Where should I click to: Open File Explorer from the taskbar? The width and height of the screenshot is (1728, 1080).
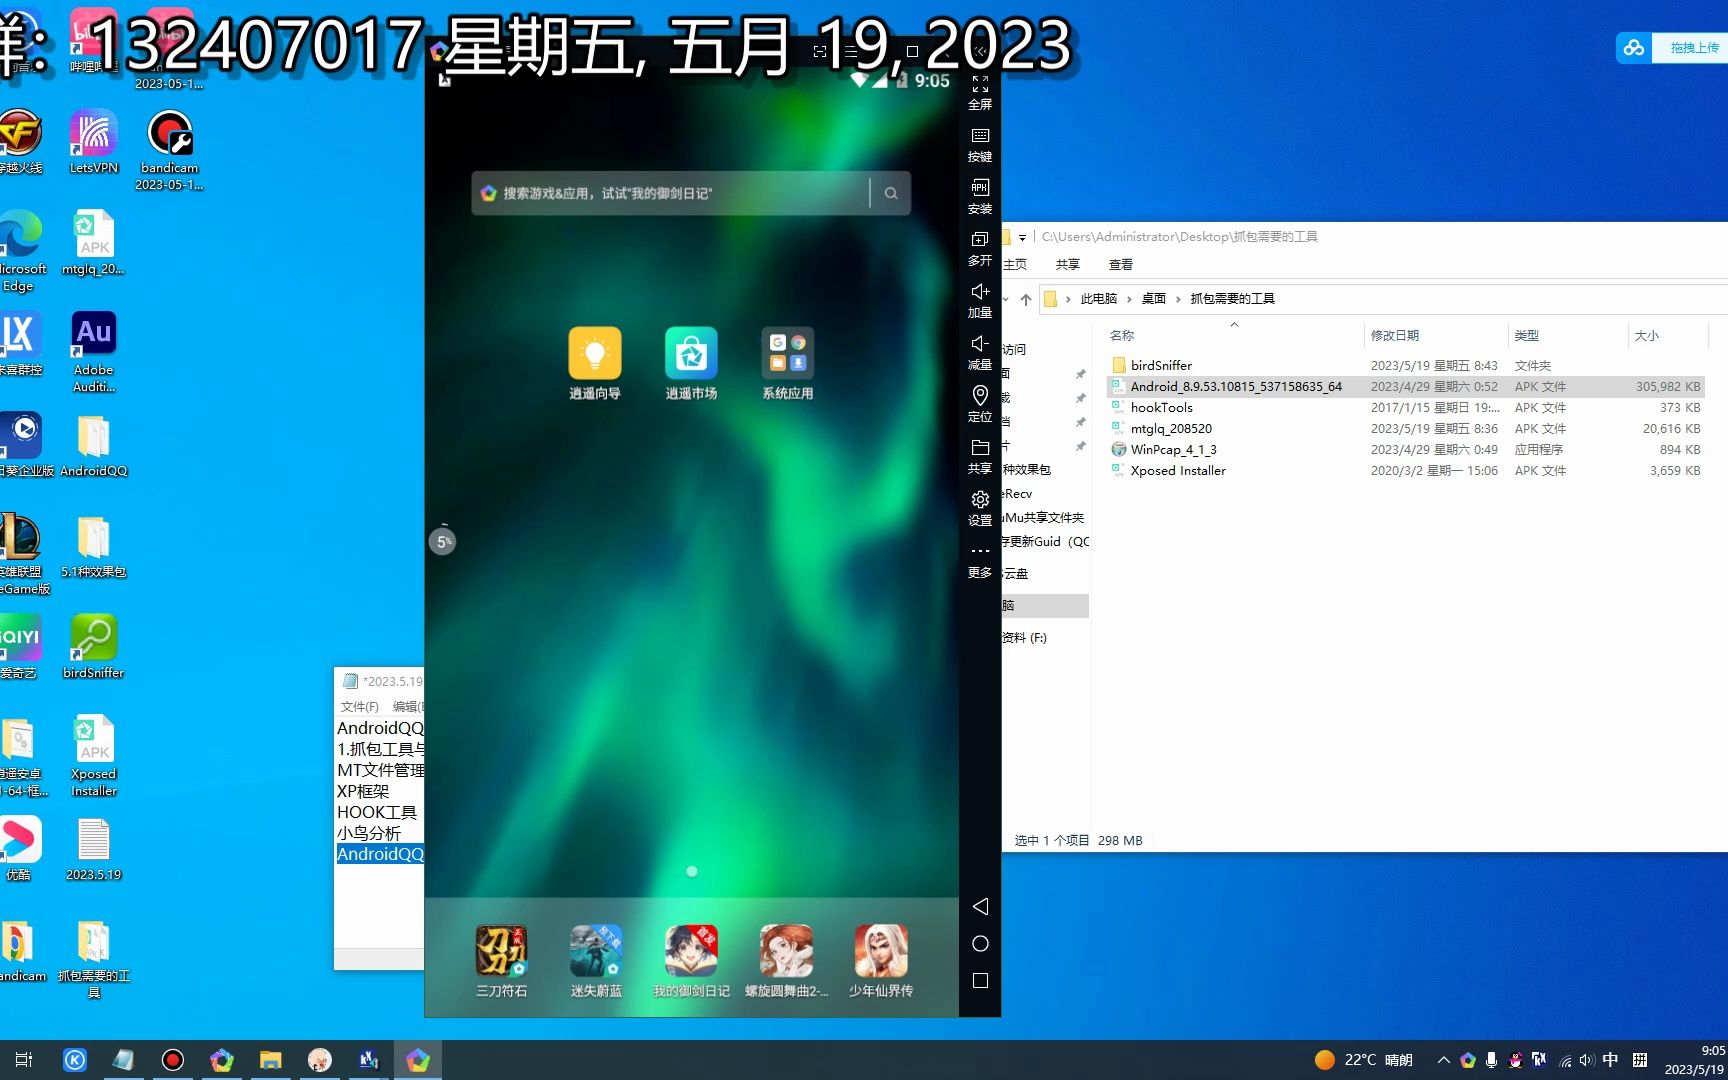270,1060
